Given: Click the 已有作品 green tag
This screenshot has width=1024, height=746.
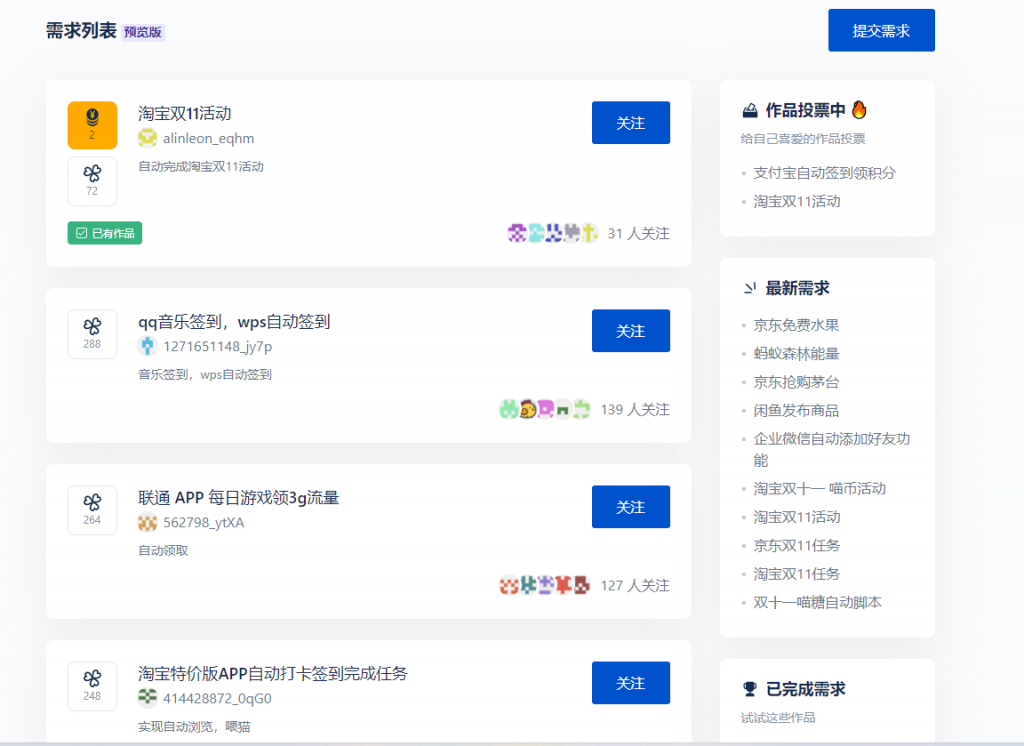Looking at the screenshot, I should pyautogui.click(x=104, y=233).
